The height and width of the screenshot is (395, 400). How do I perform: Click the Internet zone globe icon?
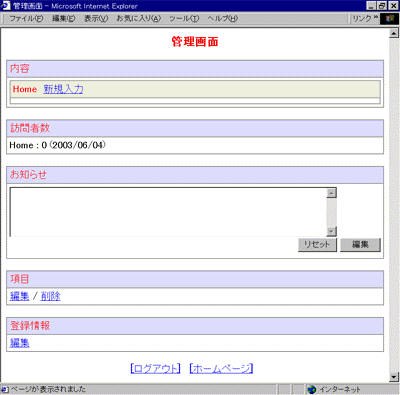pyautogui.click(x=312, y=389)
